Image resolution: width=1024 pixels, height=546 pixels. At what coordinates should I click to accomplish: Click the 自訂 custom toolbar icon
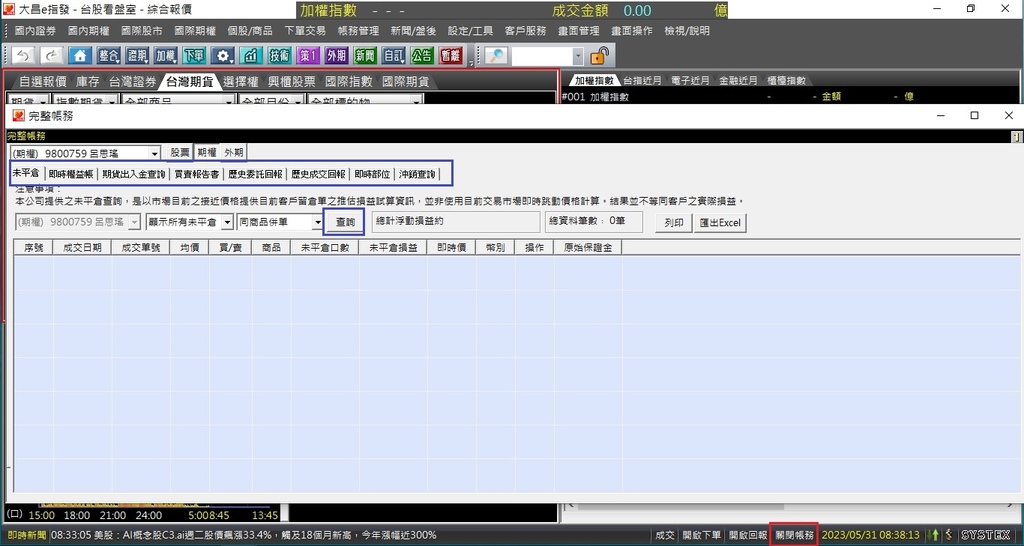point(393,56)
